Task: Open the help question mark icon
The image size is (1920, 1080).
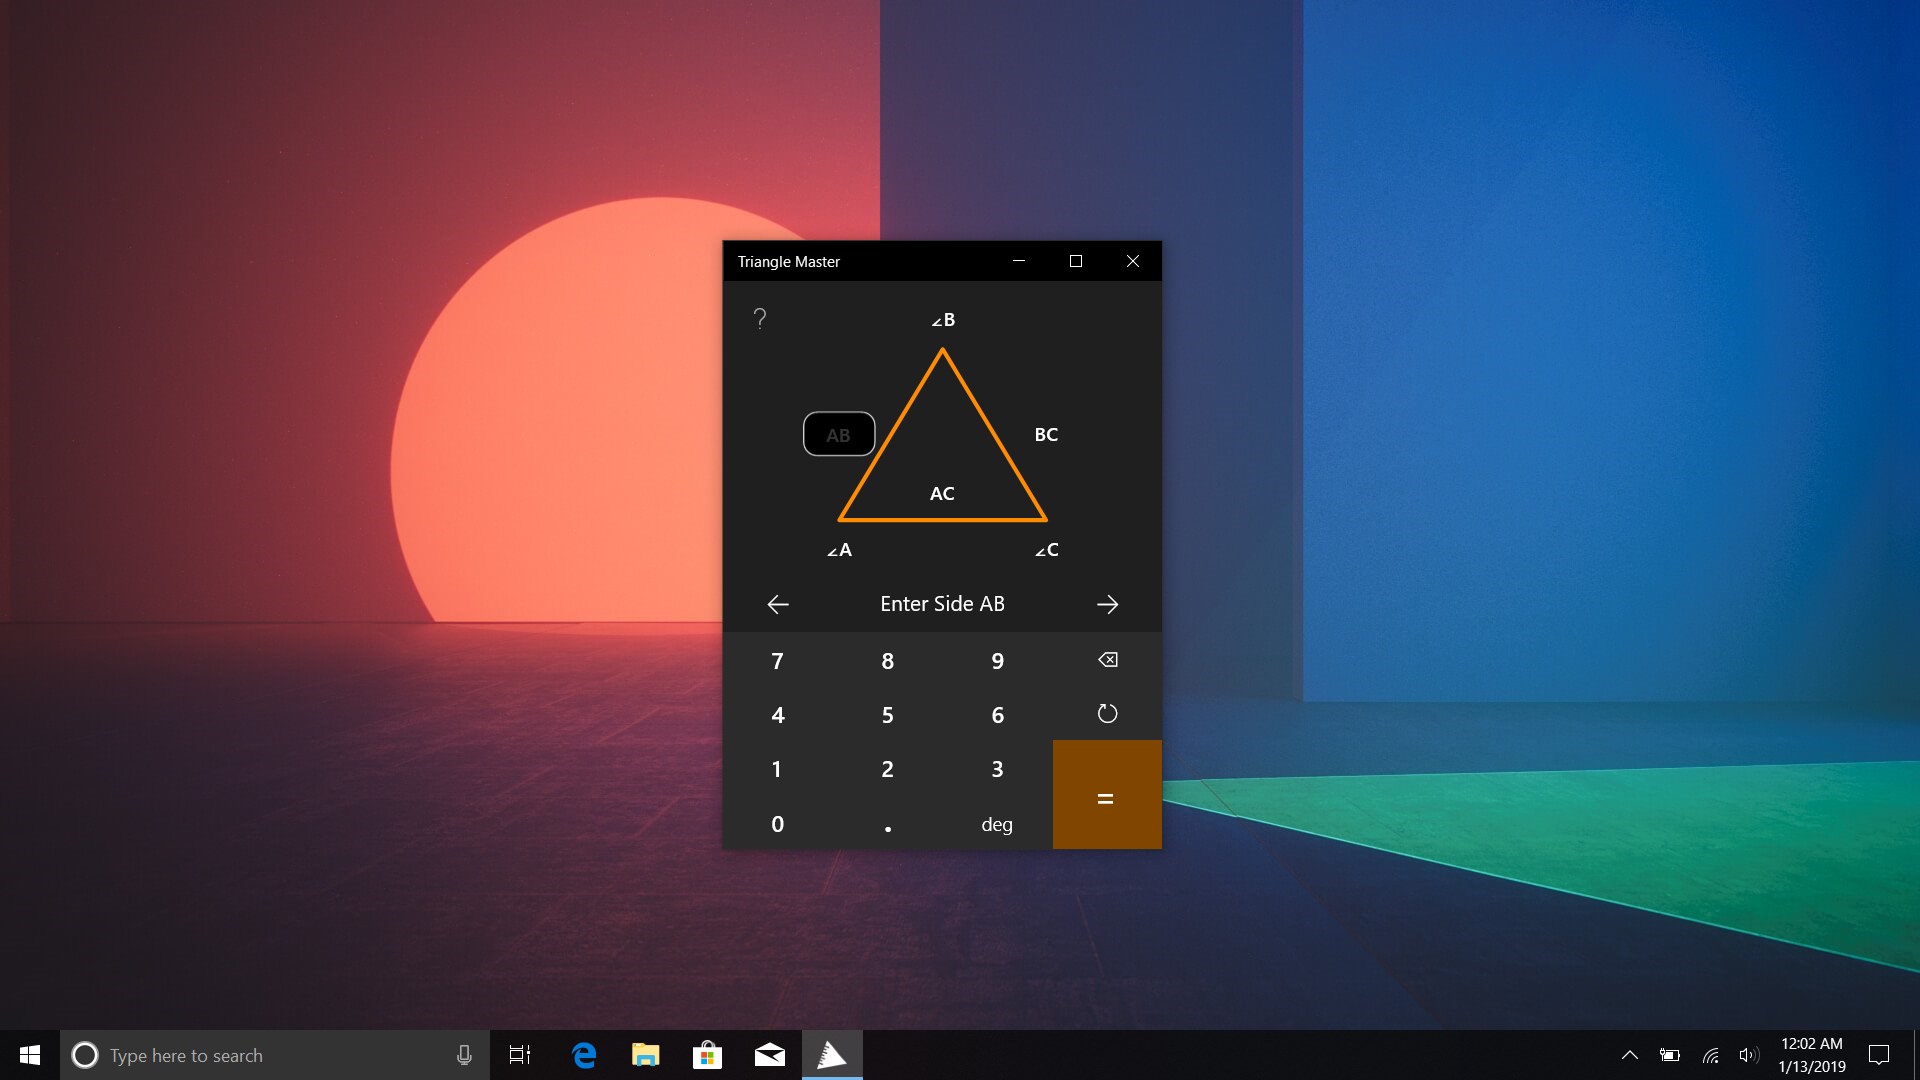Action: (x=760, y=319)
